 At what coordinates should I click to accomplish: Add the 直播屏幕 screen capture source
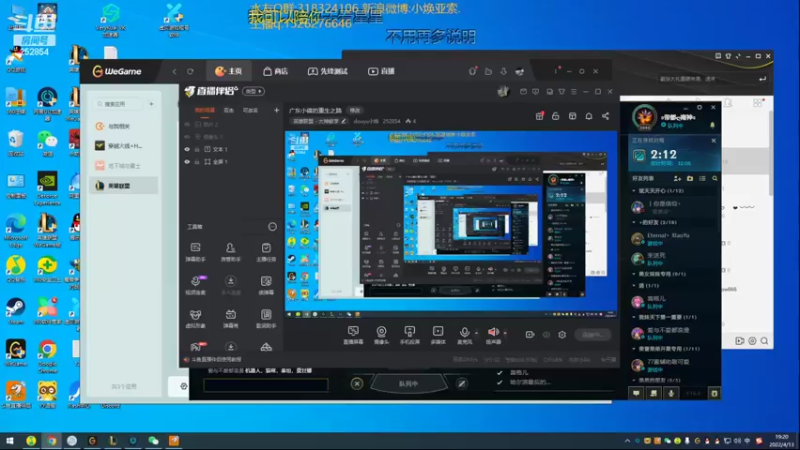[353, 335]
